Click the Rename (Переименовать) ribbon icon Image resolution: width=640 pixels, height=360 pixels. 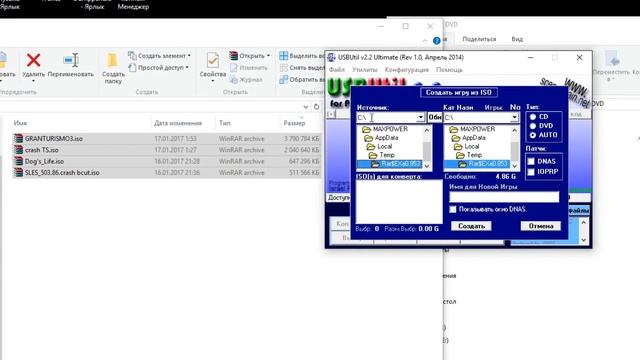[71, 60]
